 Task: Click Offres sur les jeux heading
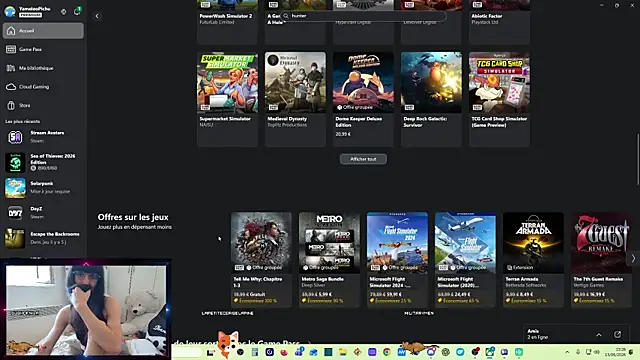pos(133,217)
